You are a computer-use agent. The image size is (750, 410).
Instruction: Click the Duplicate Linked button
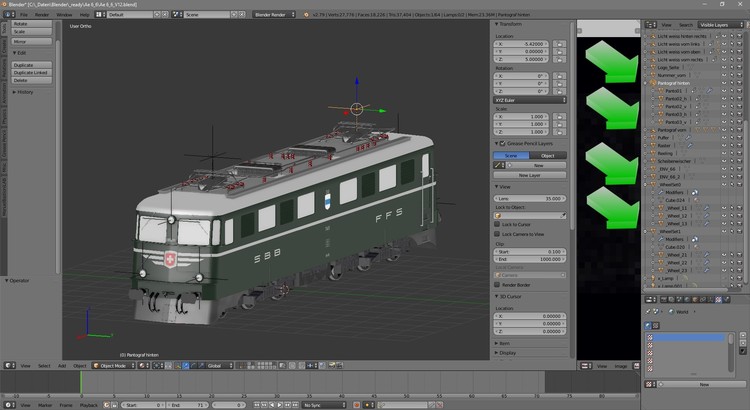(x=30, y=72)
